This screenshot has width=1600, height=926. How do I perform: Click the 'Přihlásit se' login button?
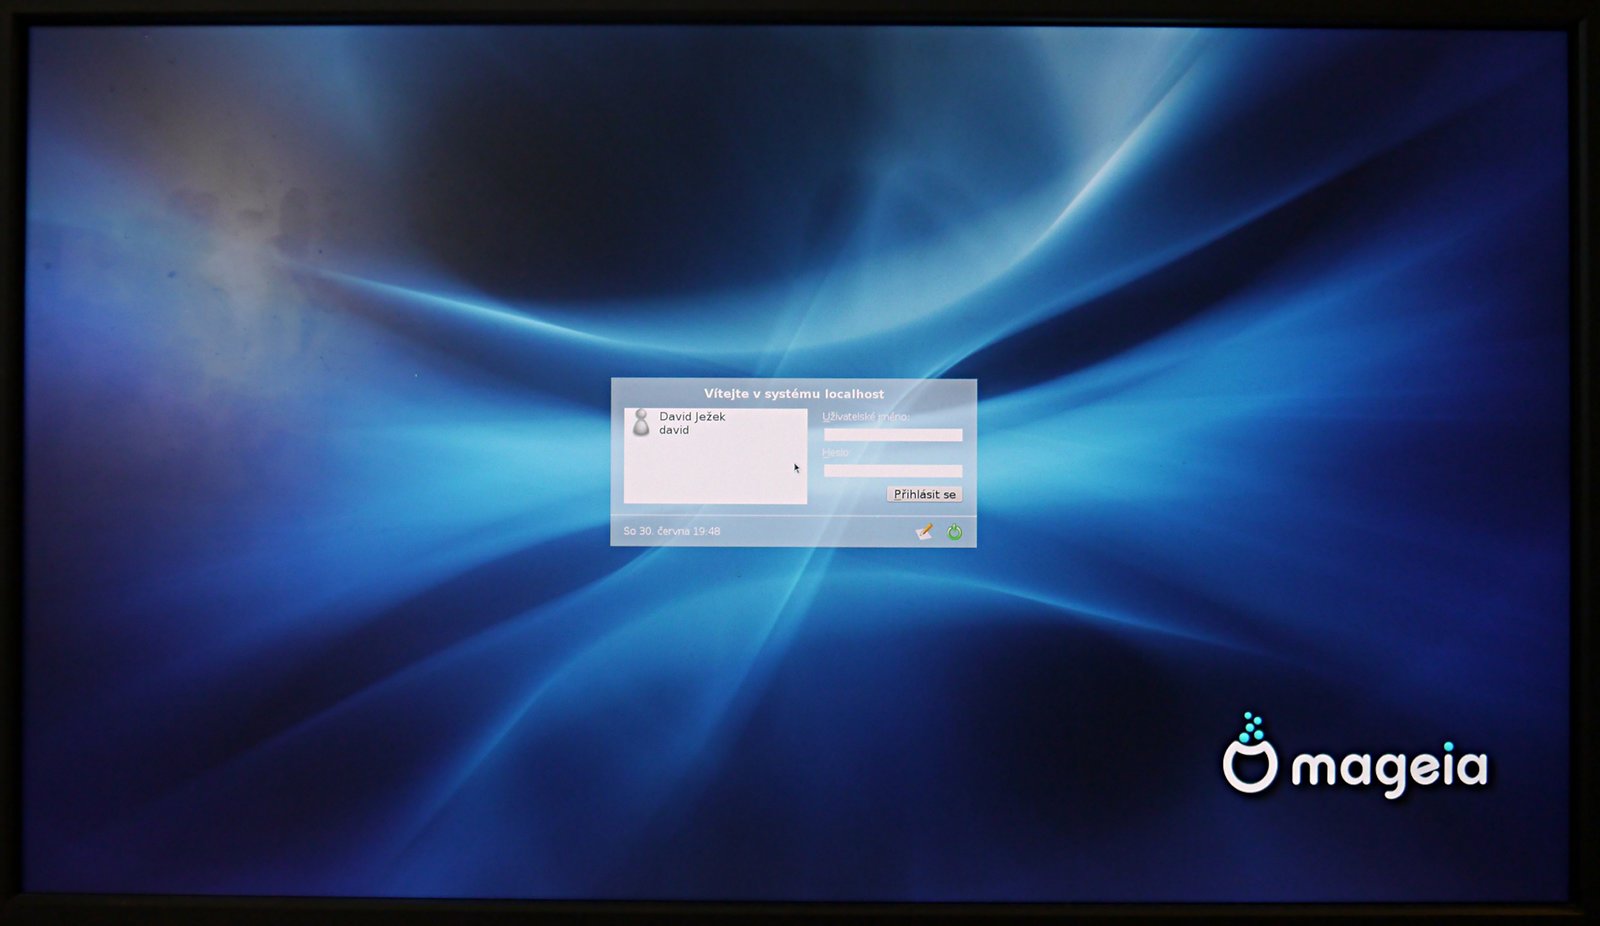click(x=924, y=494)
